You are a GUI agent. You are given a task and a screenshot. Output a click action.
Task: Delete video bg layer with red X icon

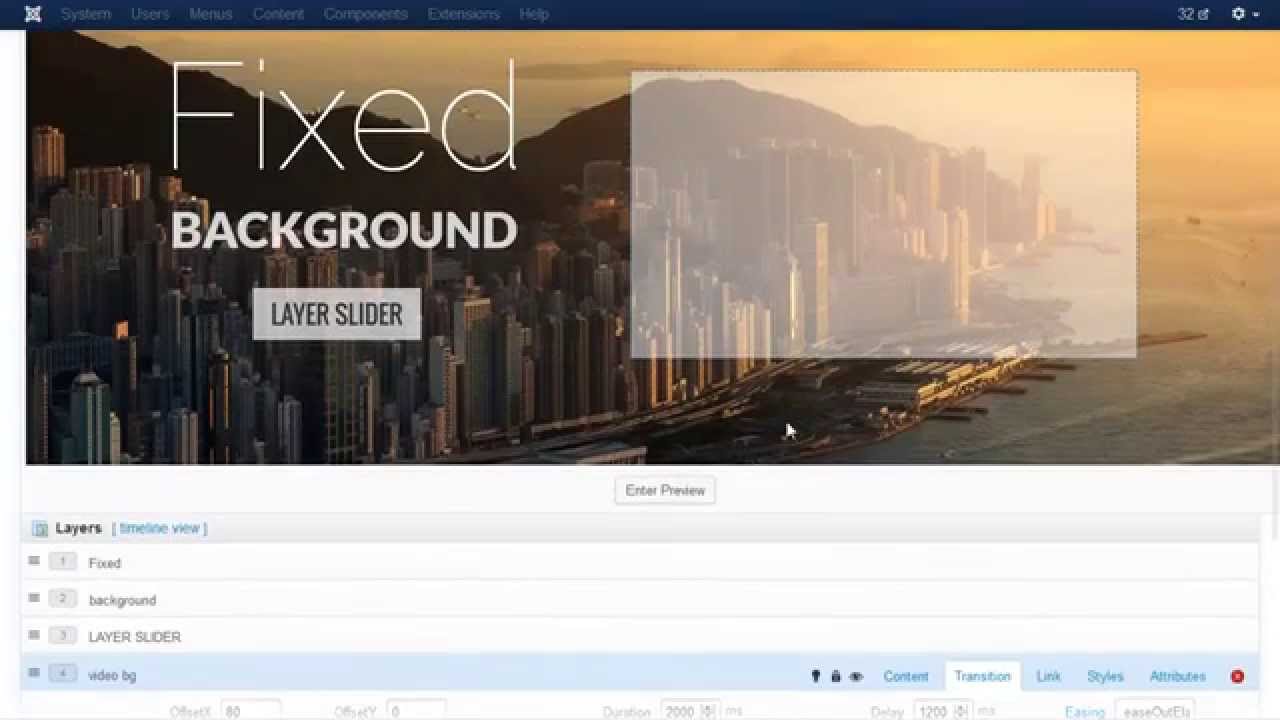click(1237, 677)
